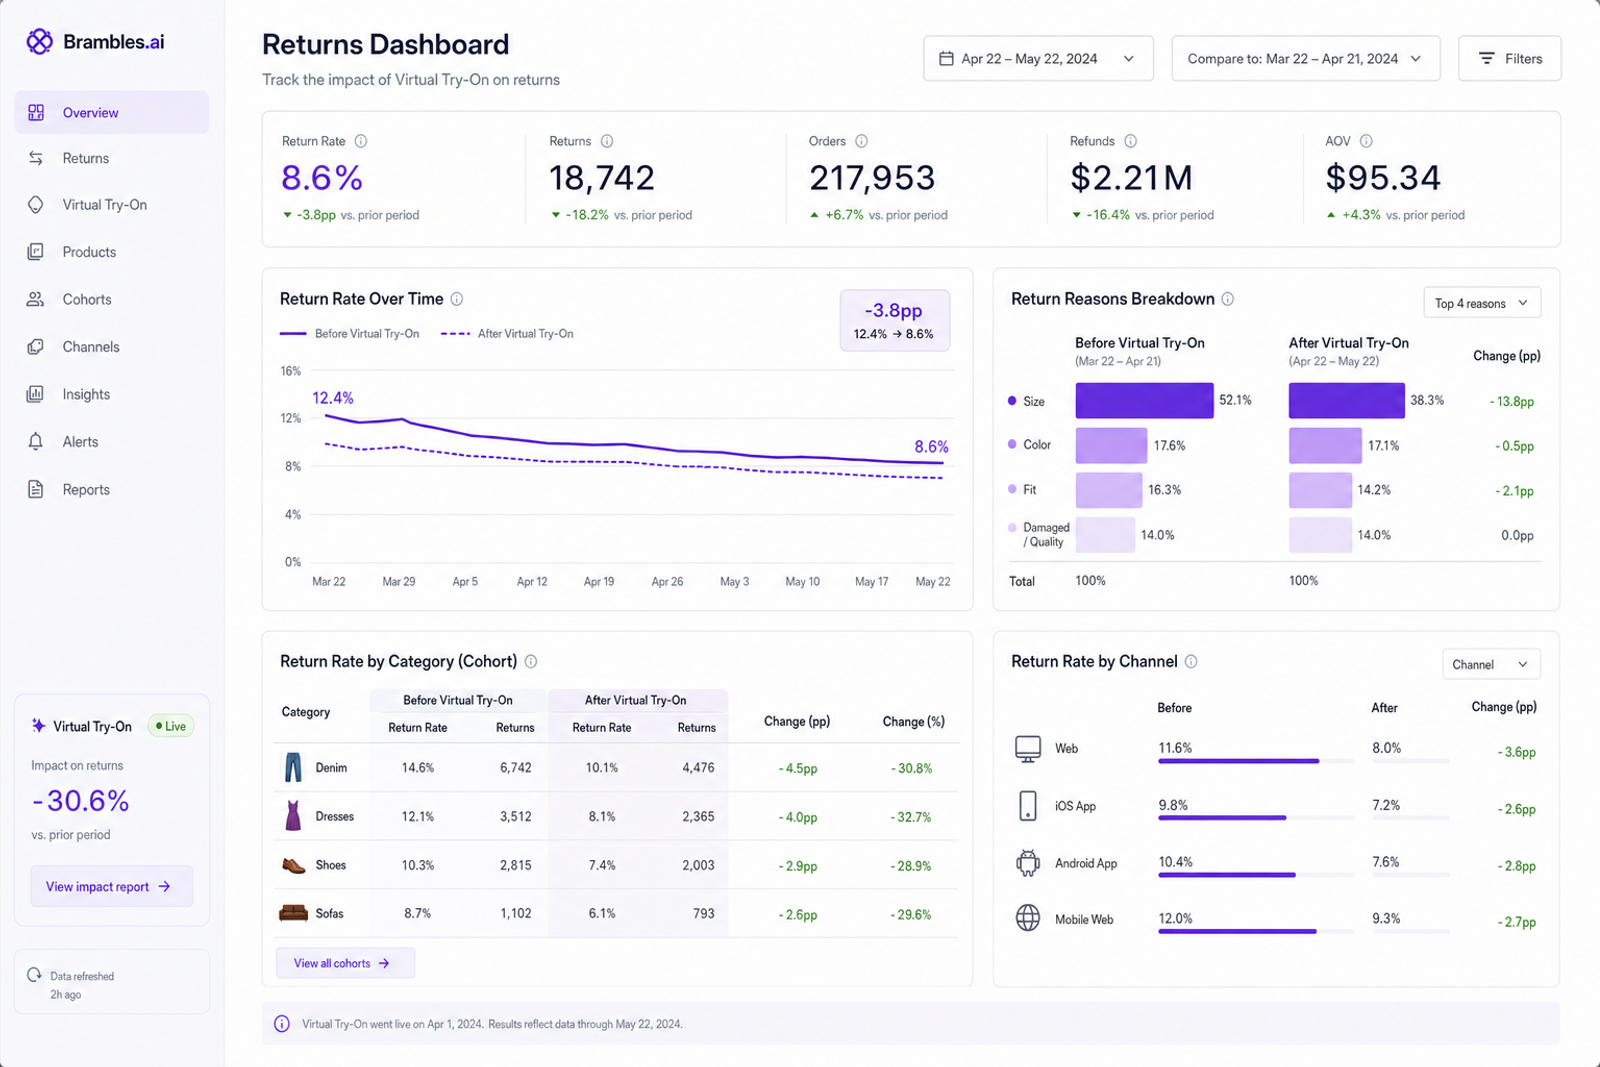Click info icon for Return Rate by Channel
This screenshot has height=1067, width=1600.
click(x=1191, y=661)
